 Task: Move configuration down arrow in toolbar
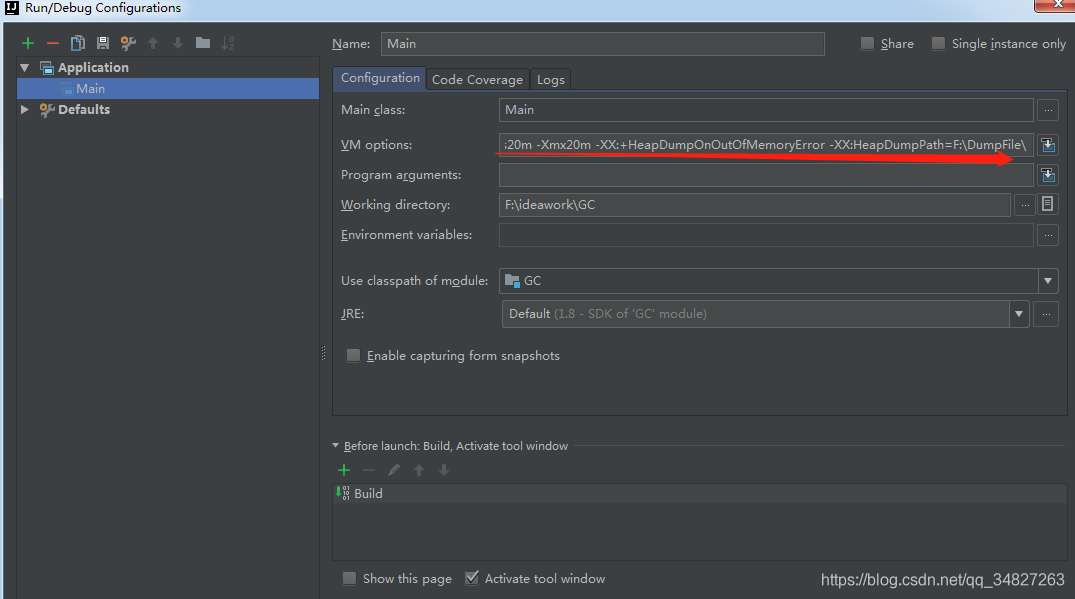178,43
